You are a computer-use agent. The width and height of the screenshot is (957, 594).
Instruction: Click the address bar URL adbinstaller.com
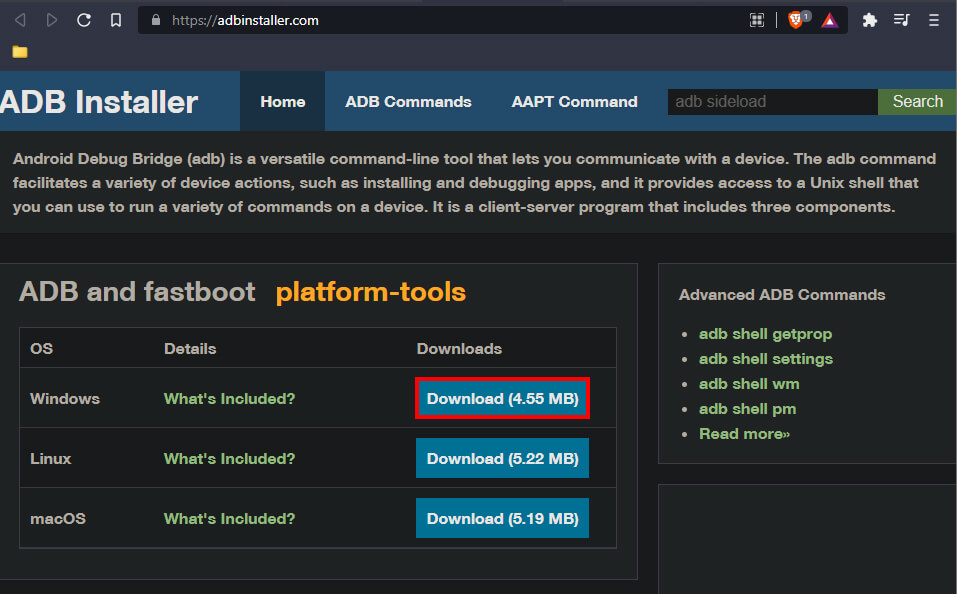coord(245,20)
